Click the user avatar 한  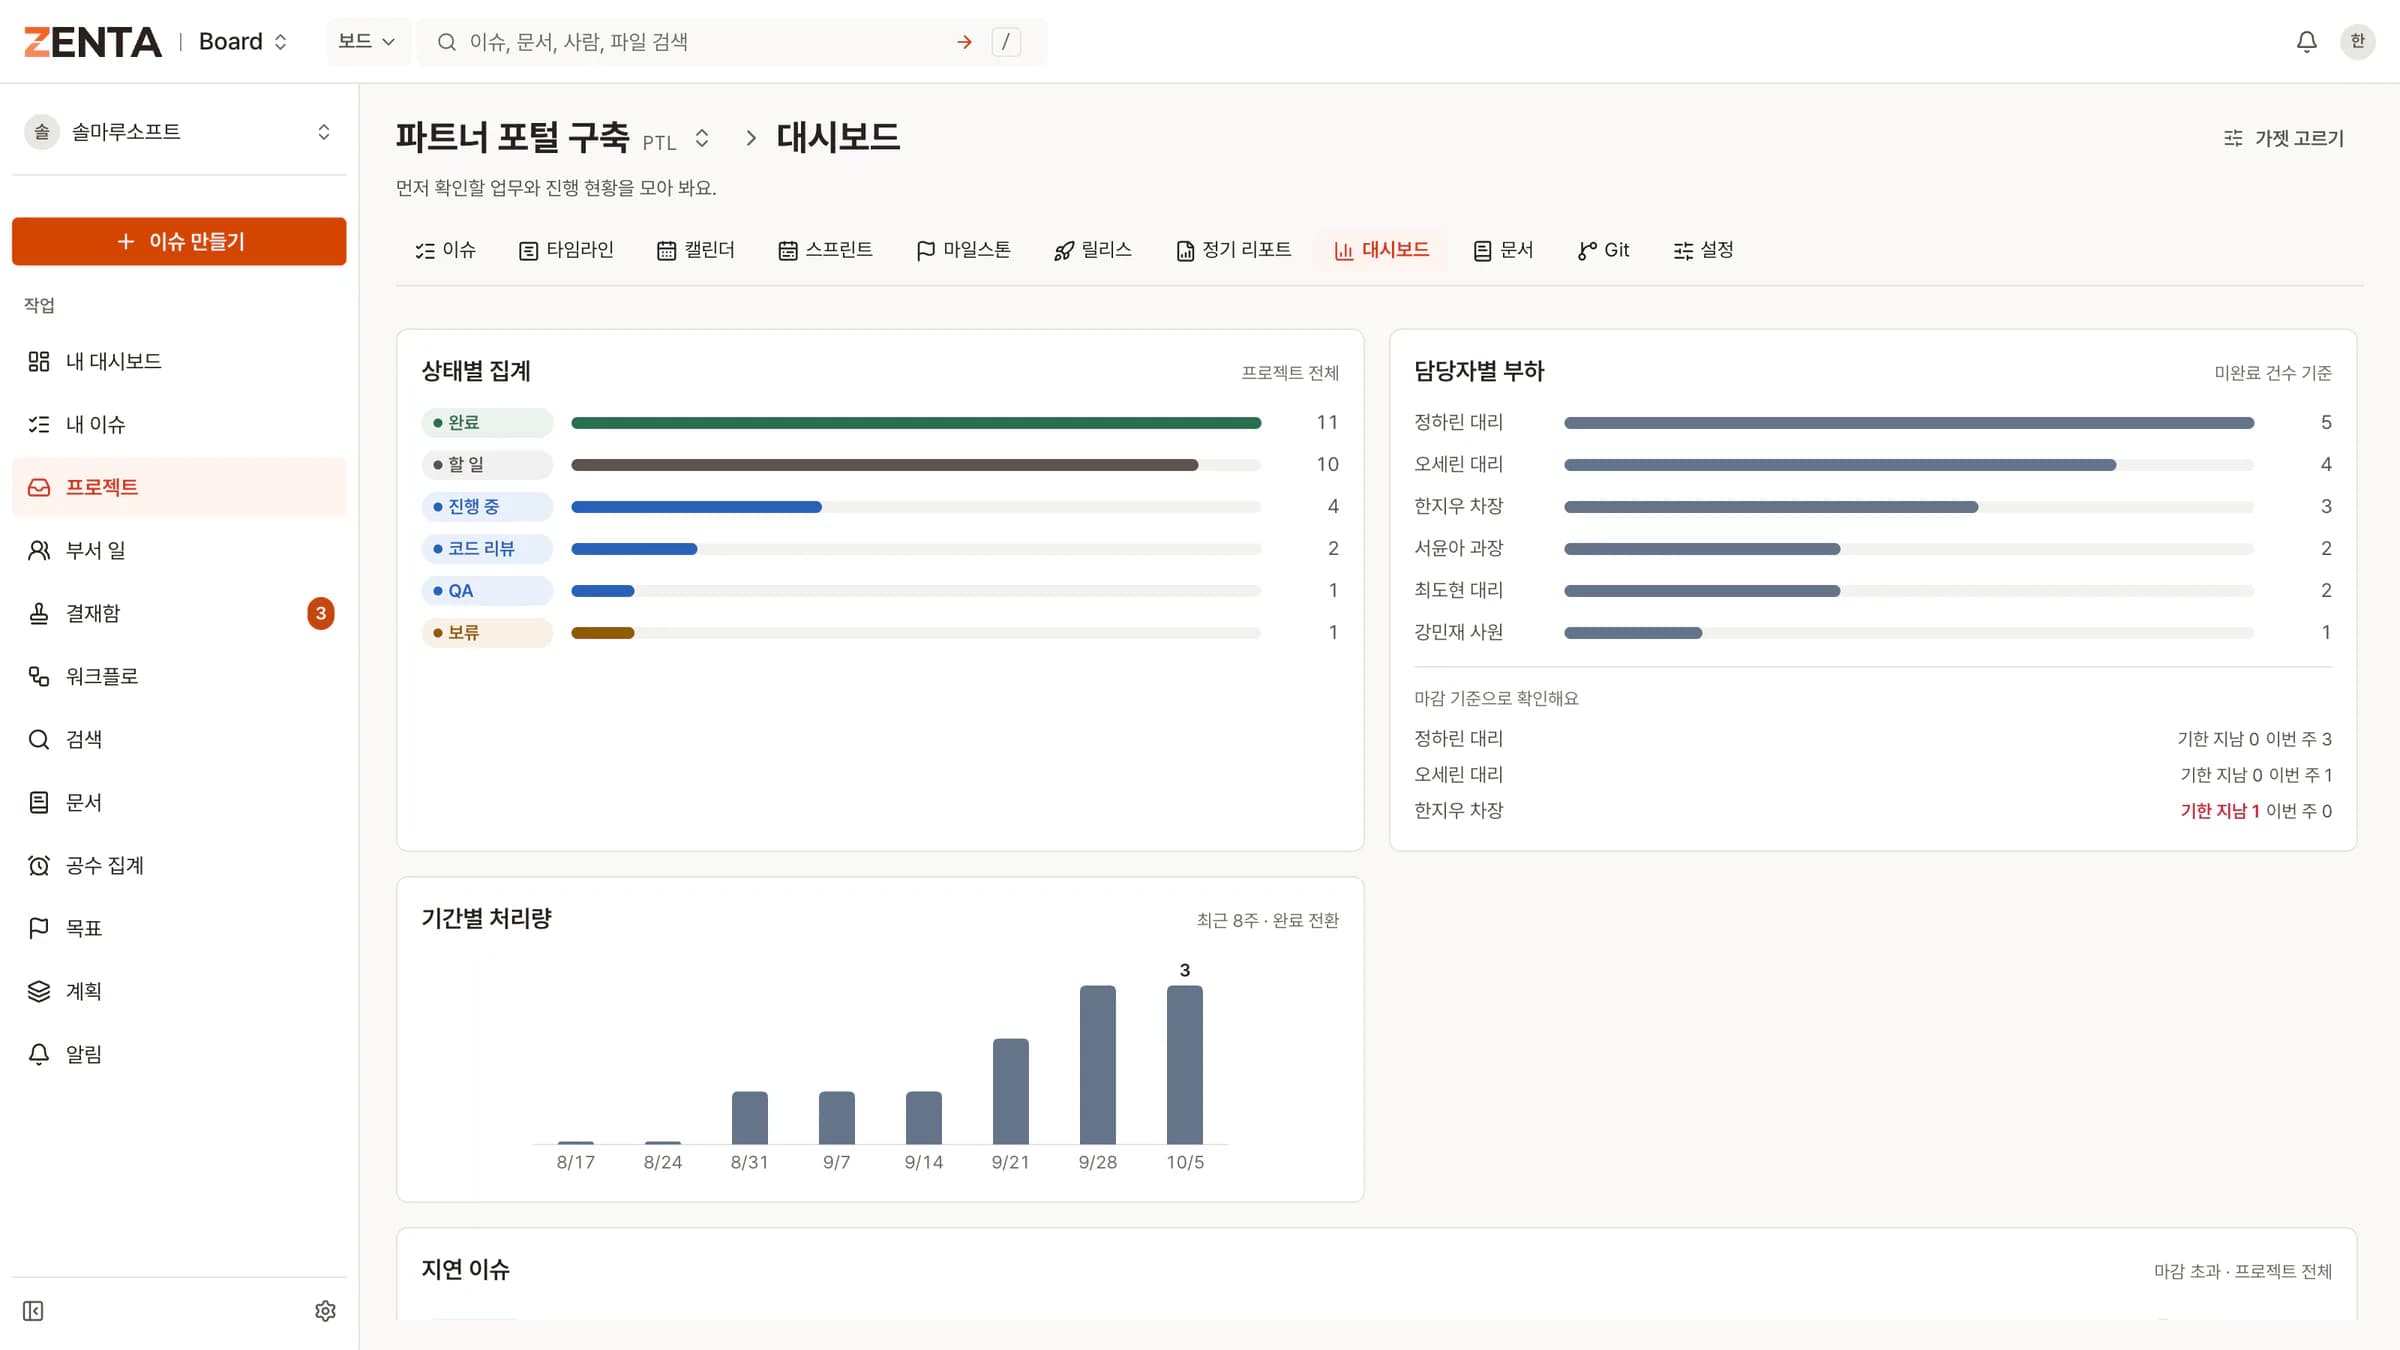(2357, 42)
